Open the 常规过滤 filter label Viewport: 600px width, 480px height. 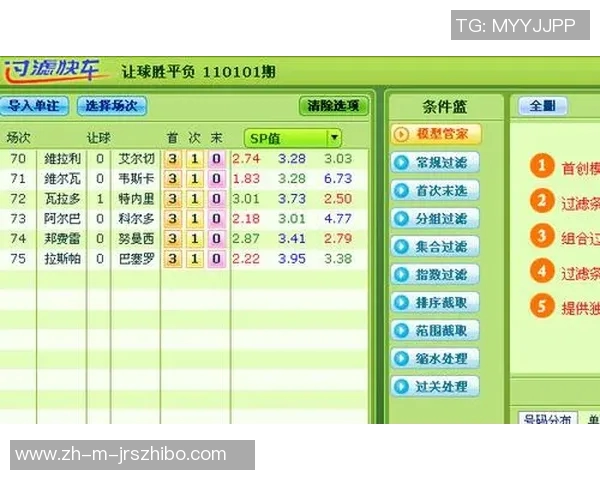point(442,163)
